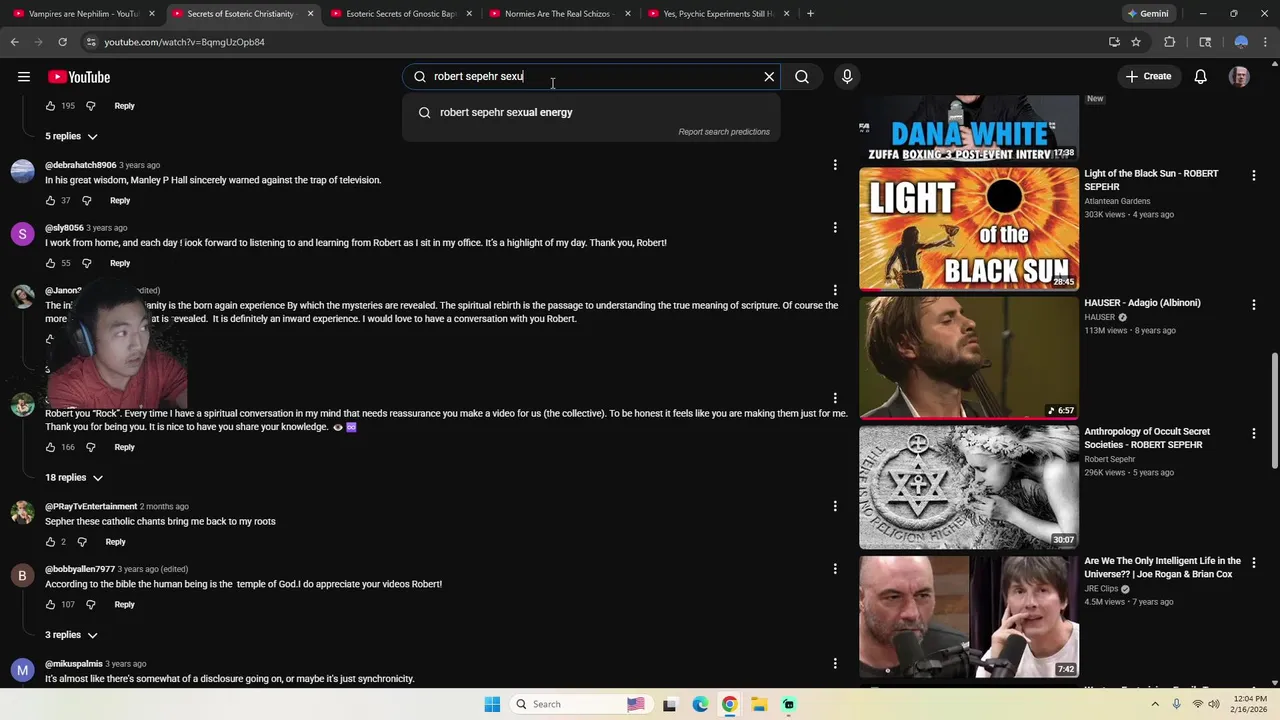Dislike the comment by @sly8056
The width and height of the screenshot is (1280, 720).
click(x=86, y=264)
